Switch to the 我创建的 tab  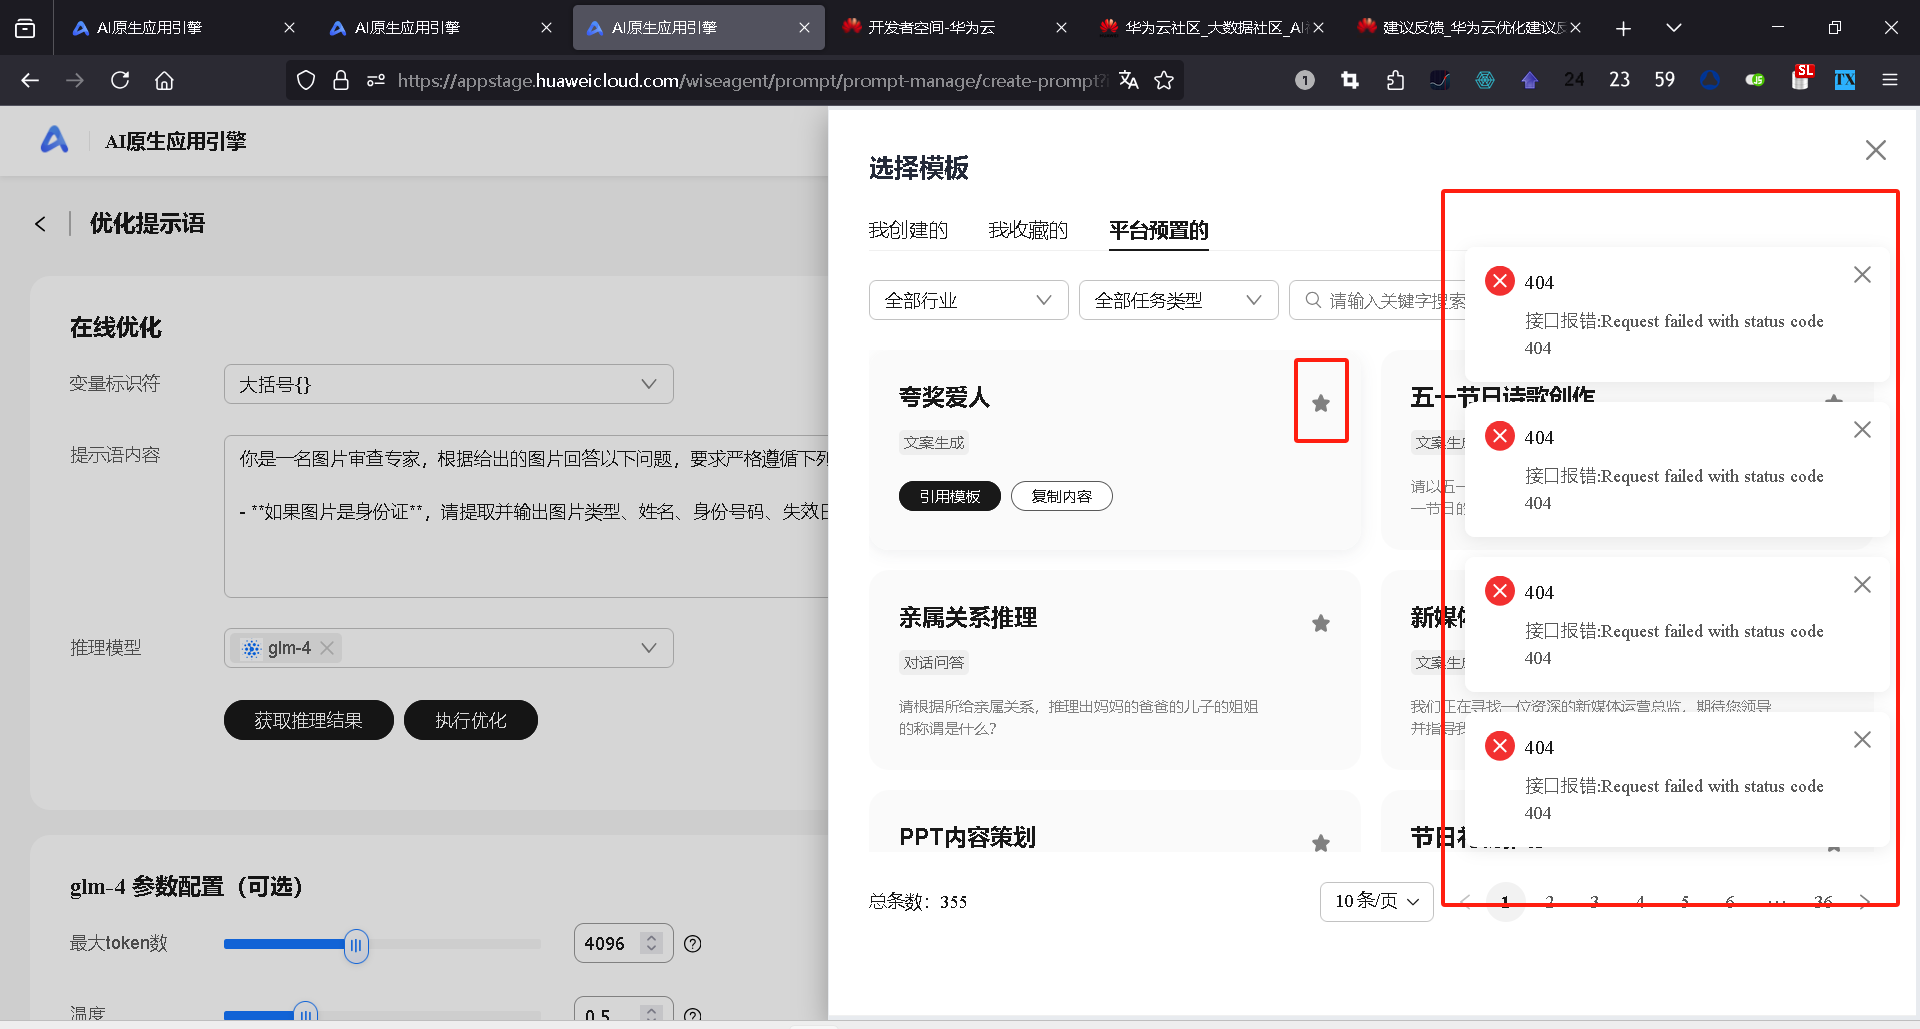(908, 230)
